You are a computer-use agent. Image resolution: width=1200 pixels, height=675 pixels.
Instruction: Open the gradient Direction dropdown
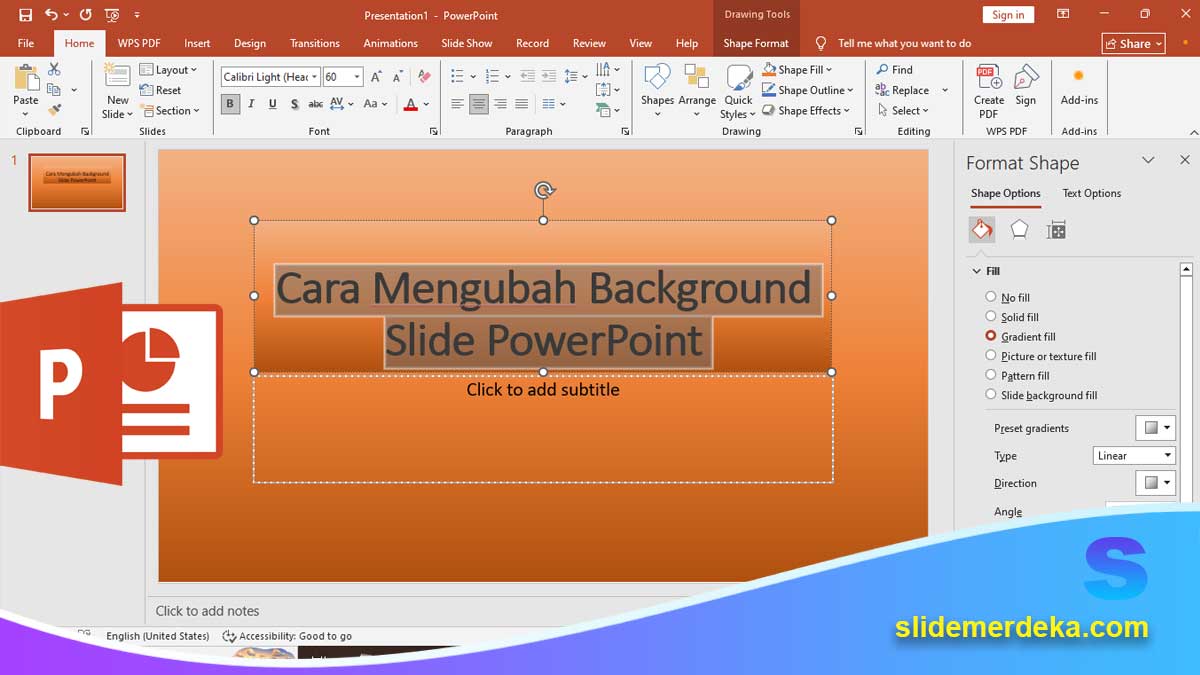1156,483
